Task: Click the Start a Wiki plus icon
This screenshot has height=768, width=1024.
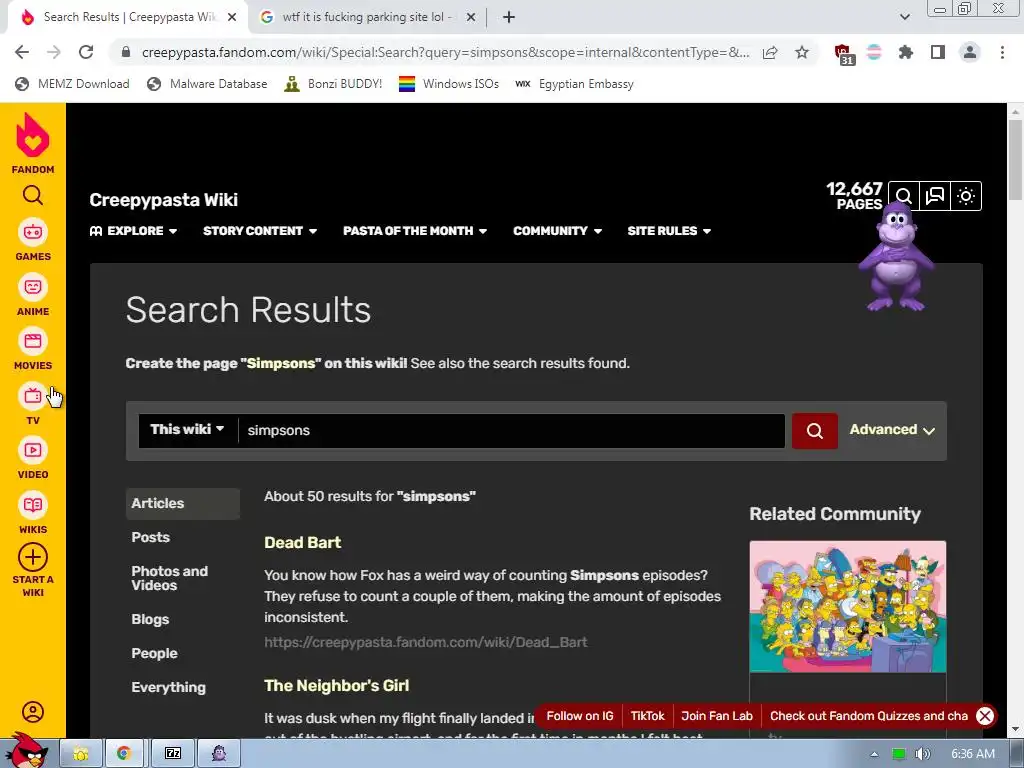Action: (33, 557)
